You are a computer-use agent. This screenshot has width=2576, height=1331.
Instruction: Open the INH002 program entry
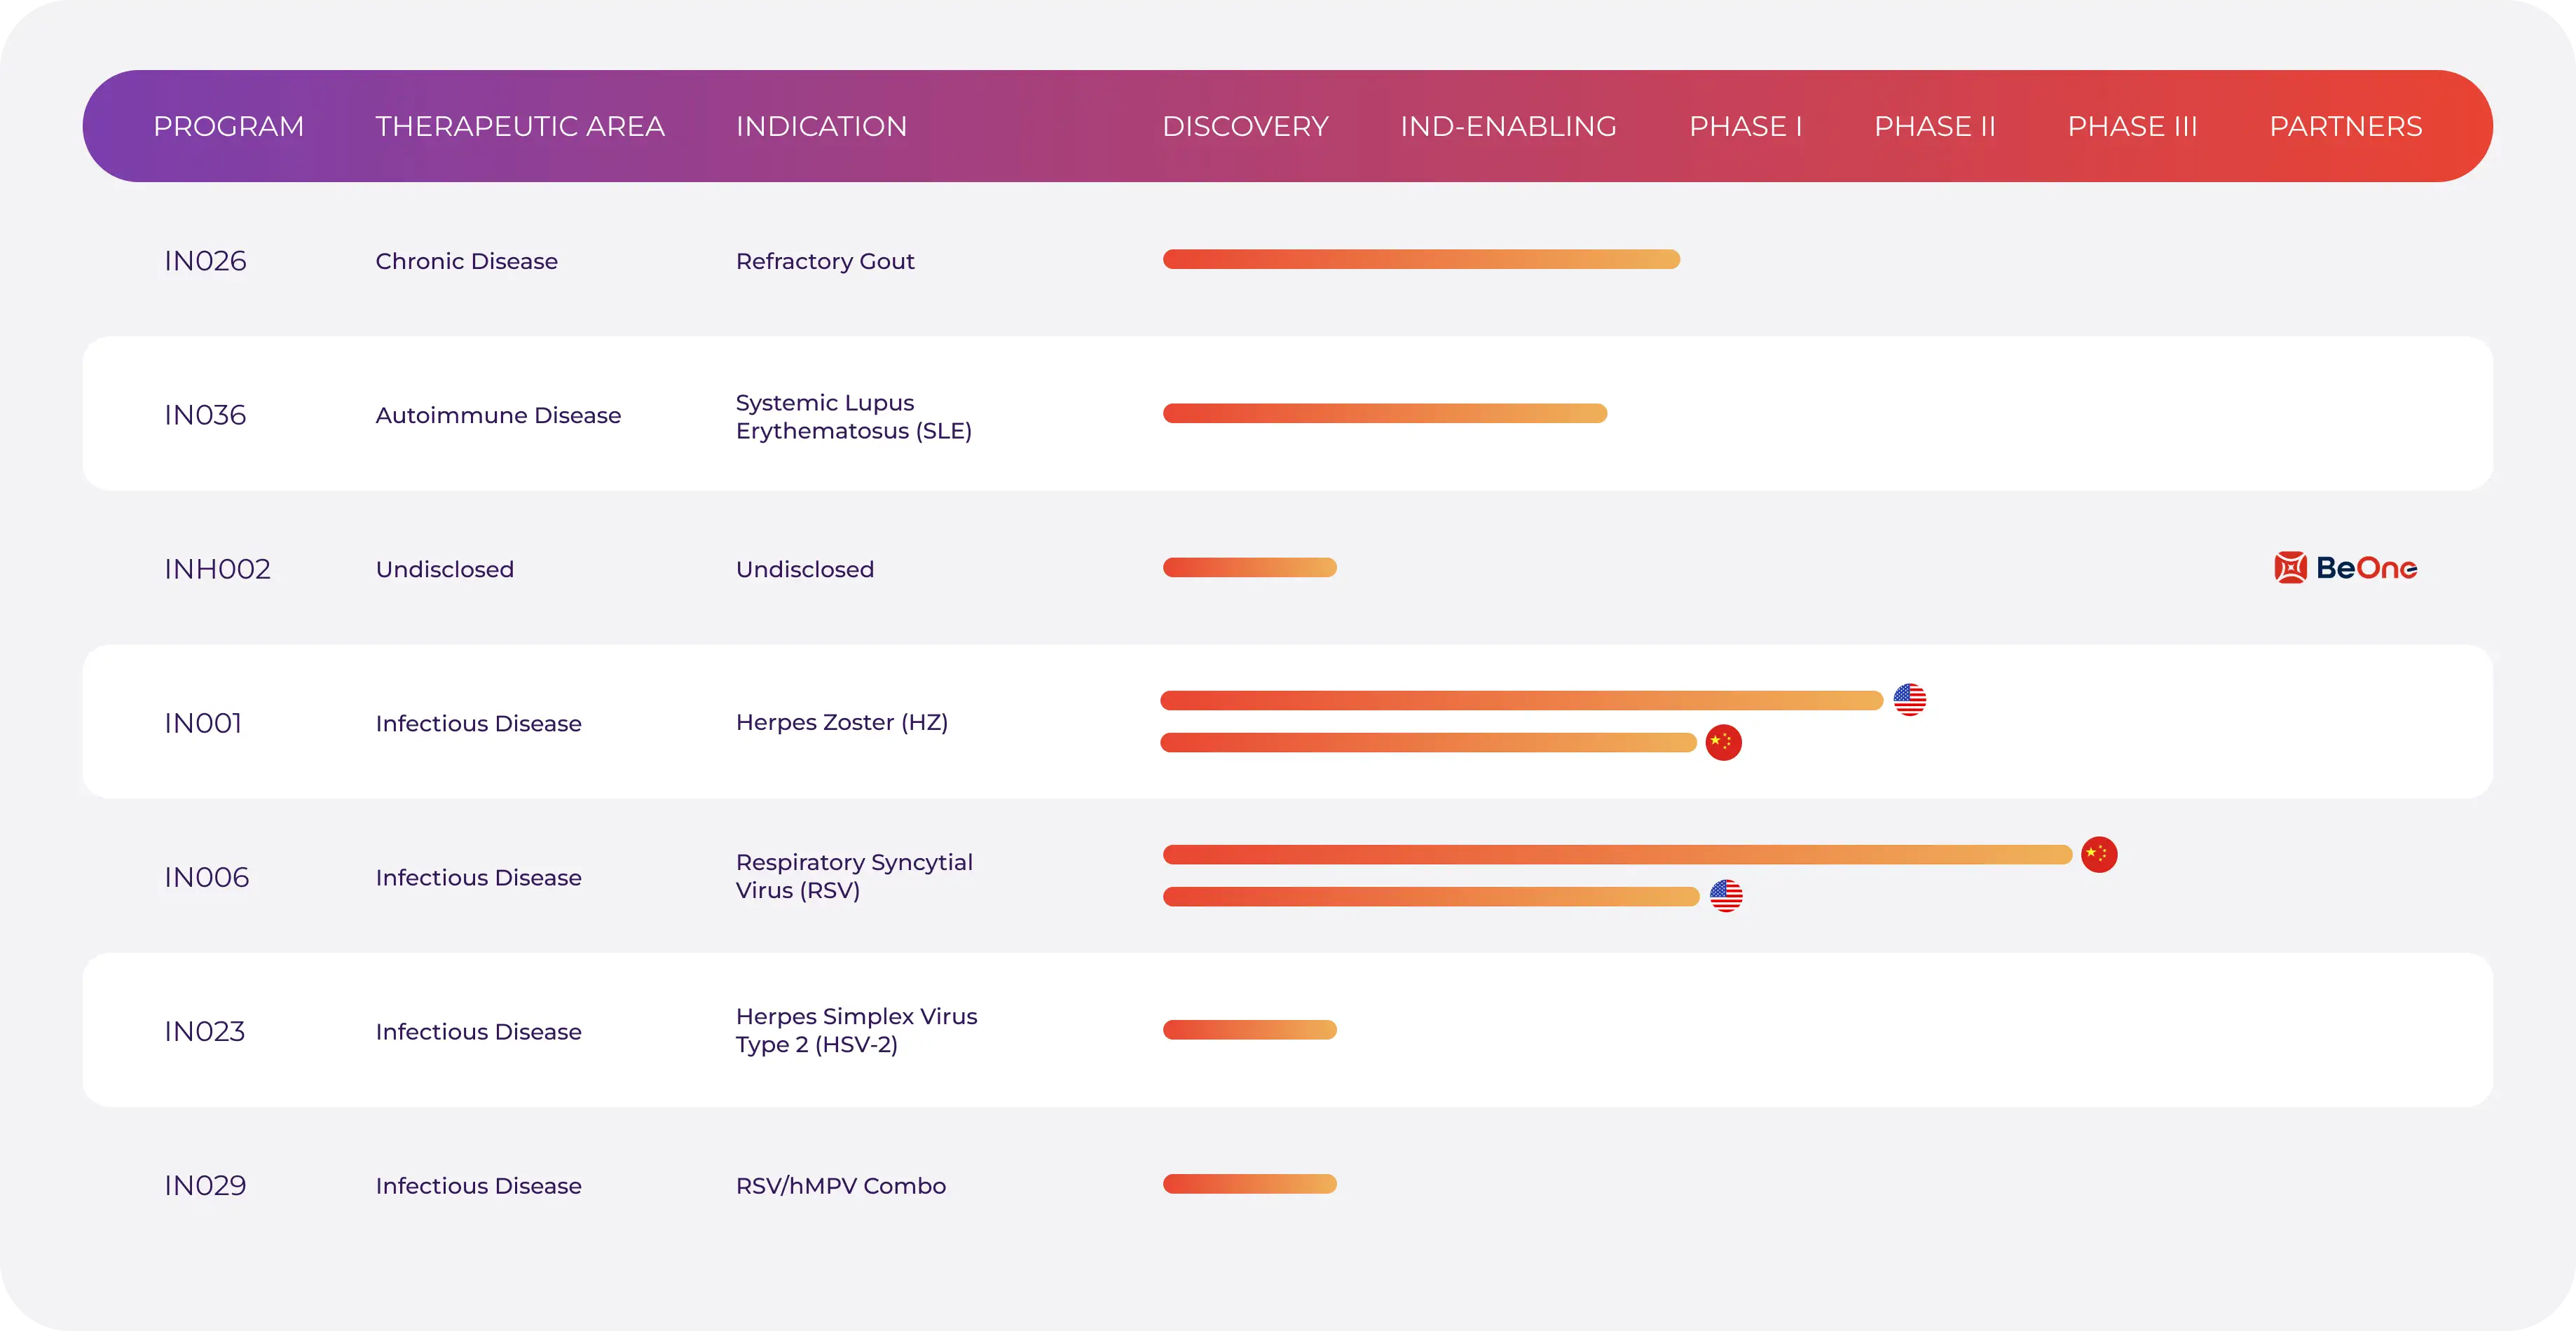(x=217, y=569)
